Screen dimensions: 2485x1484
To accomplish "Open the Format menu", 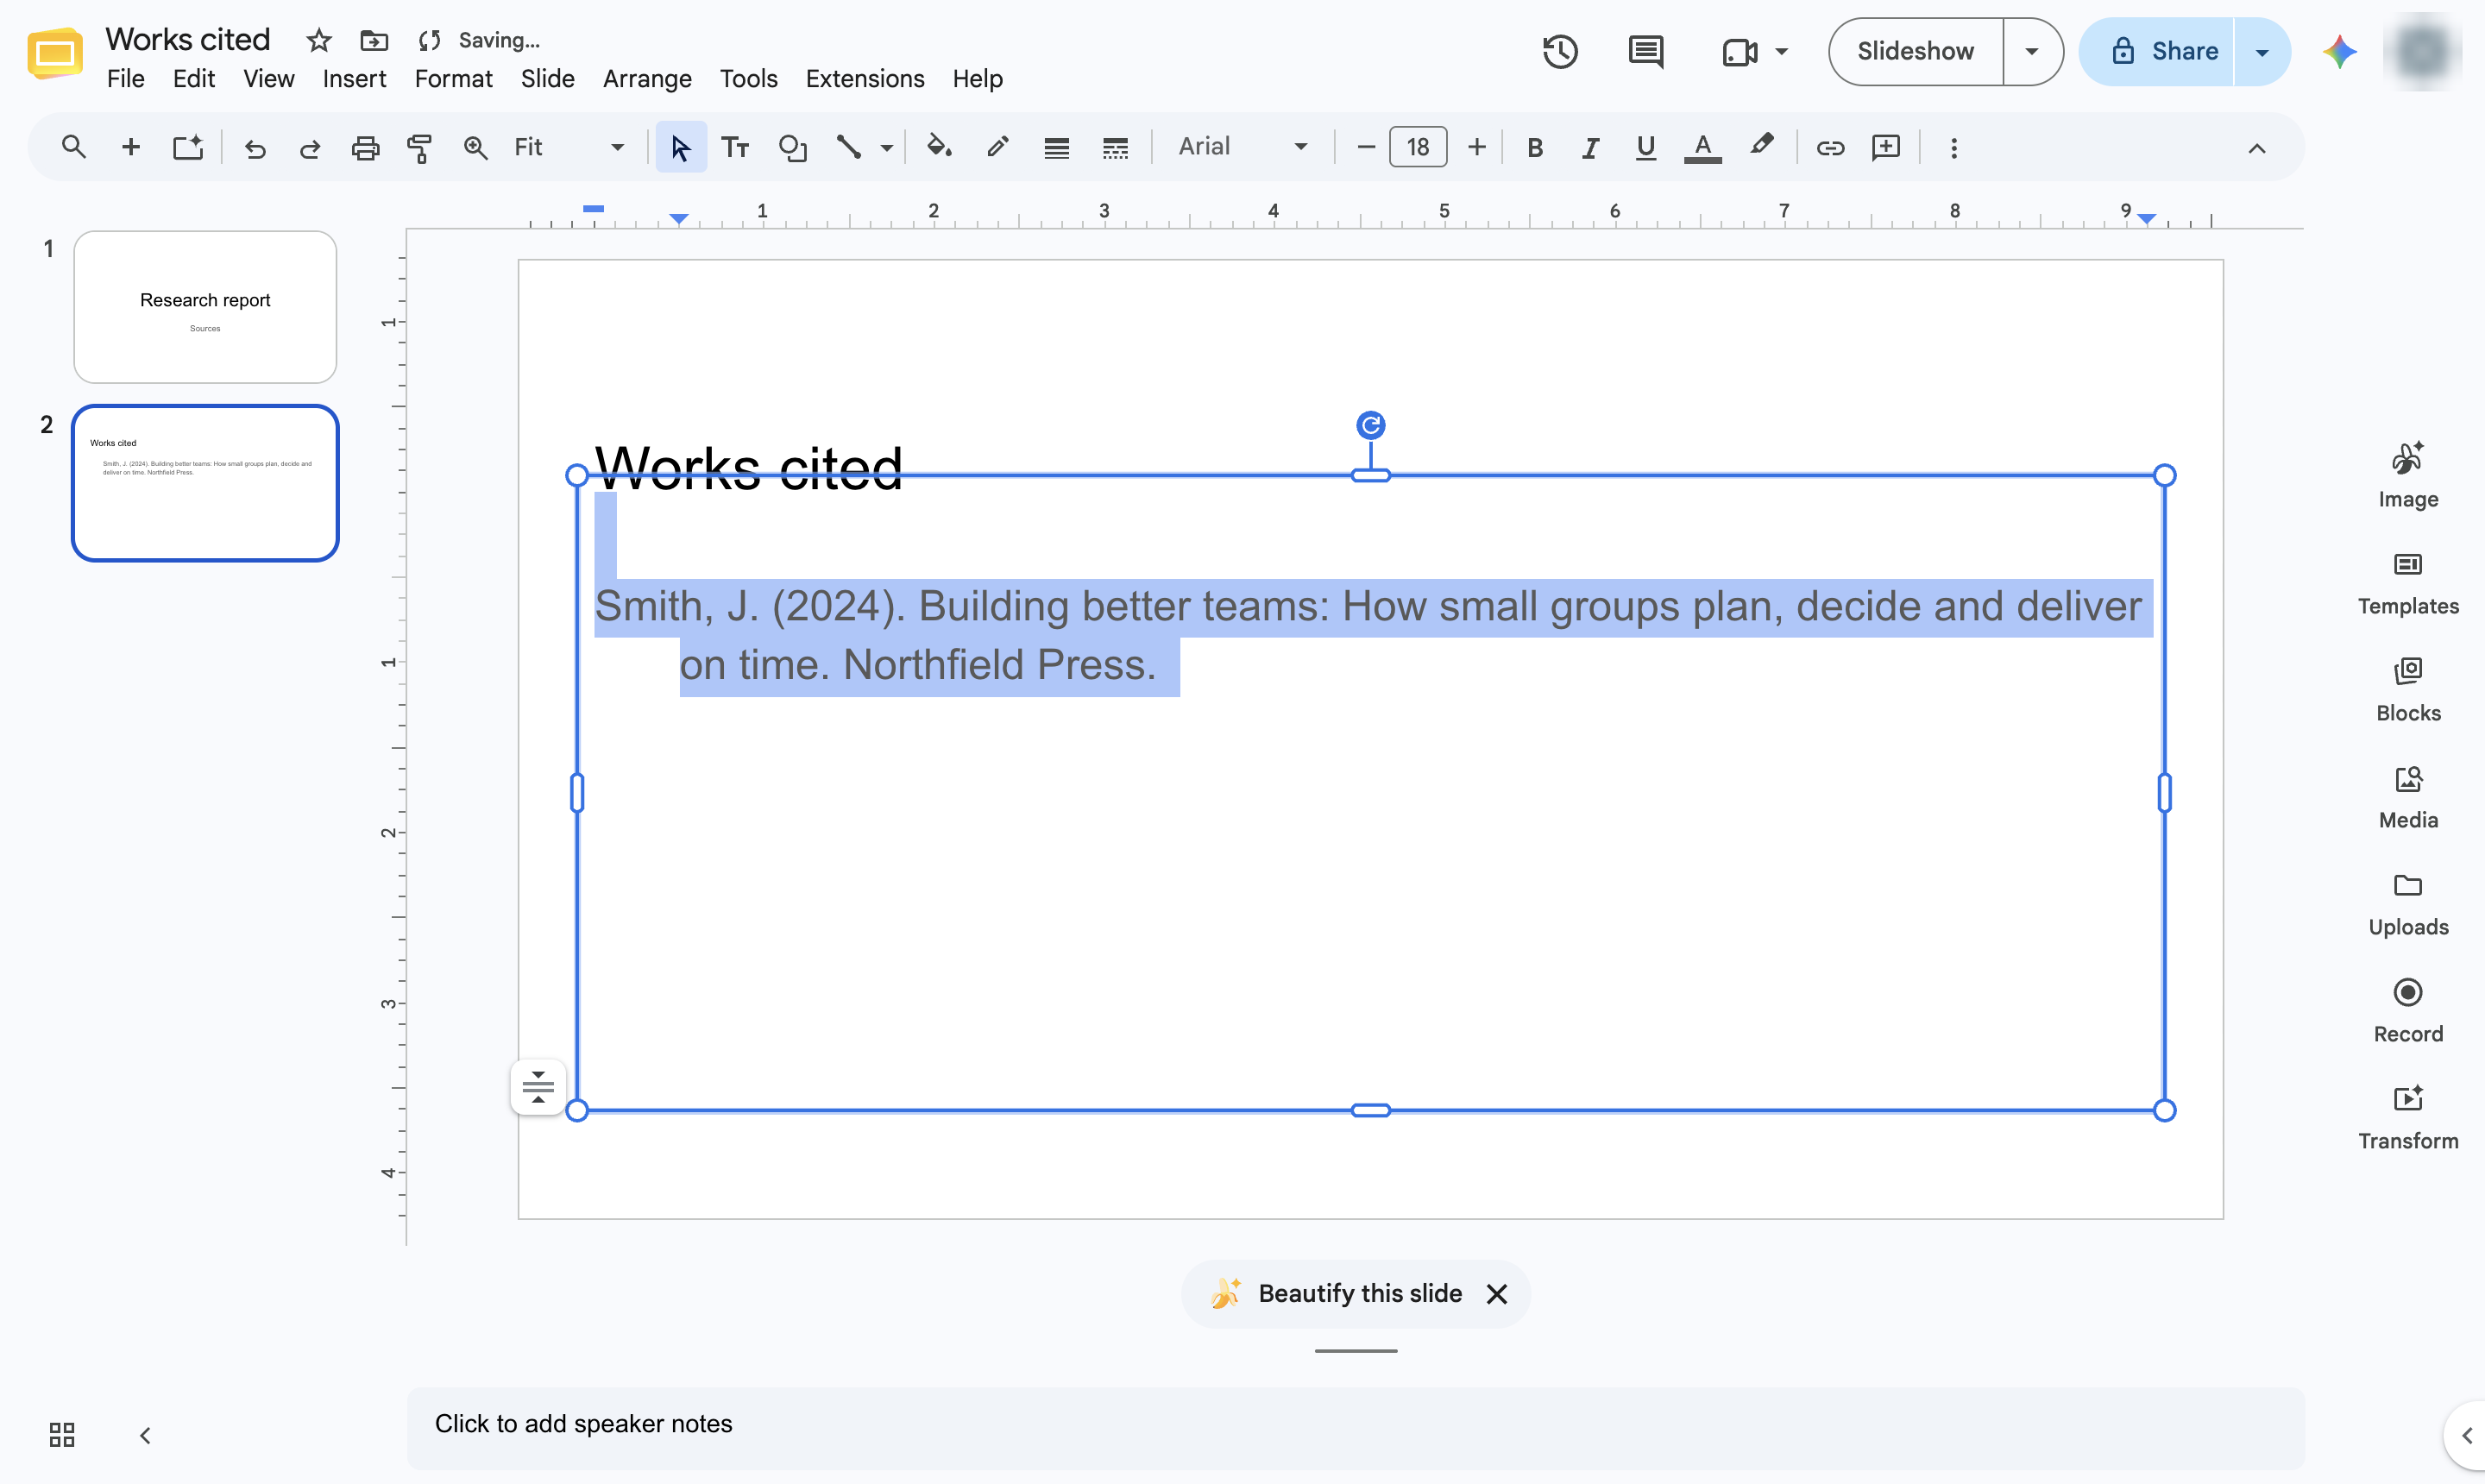I will (x=453, y=78).
